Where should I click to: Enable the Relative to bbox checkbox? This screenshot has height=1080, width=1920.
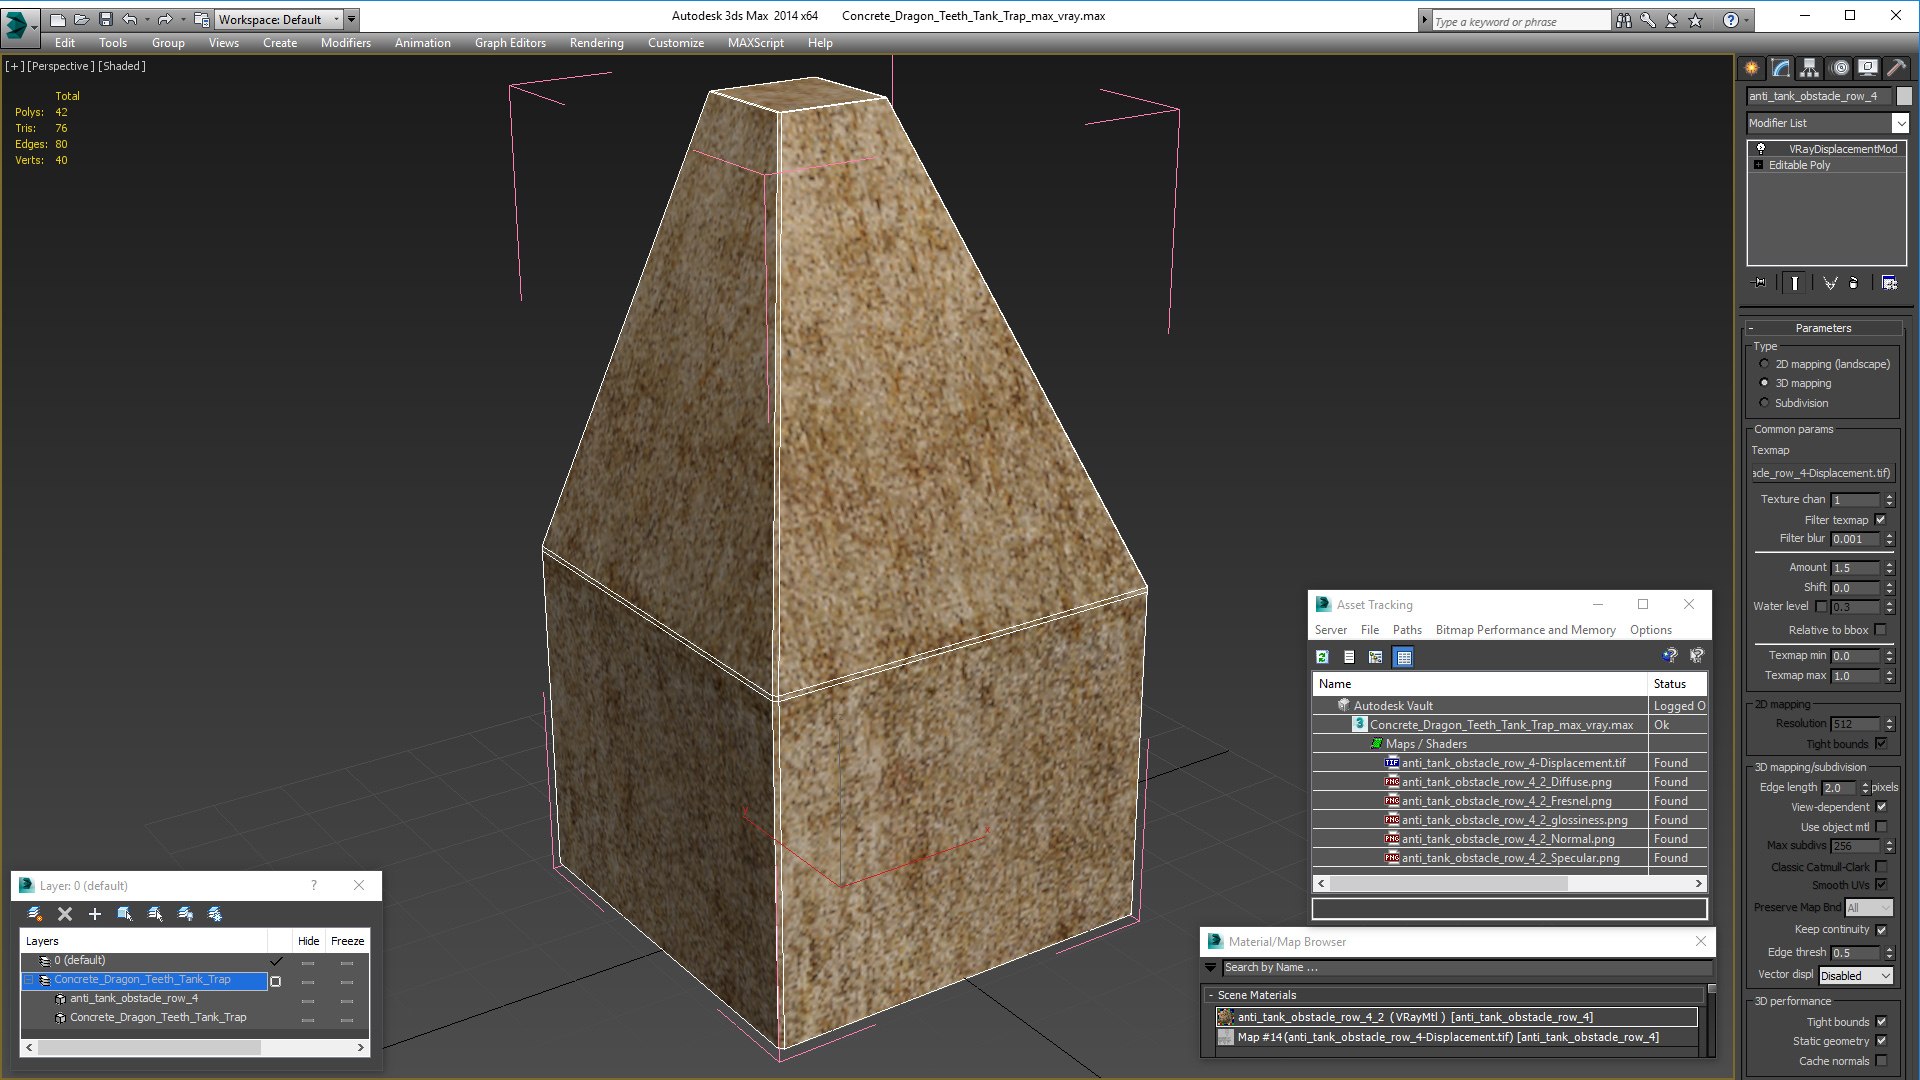pos(1881,630)
